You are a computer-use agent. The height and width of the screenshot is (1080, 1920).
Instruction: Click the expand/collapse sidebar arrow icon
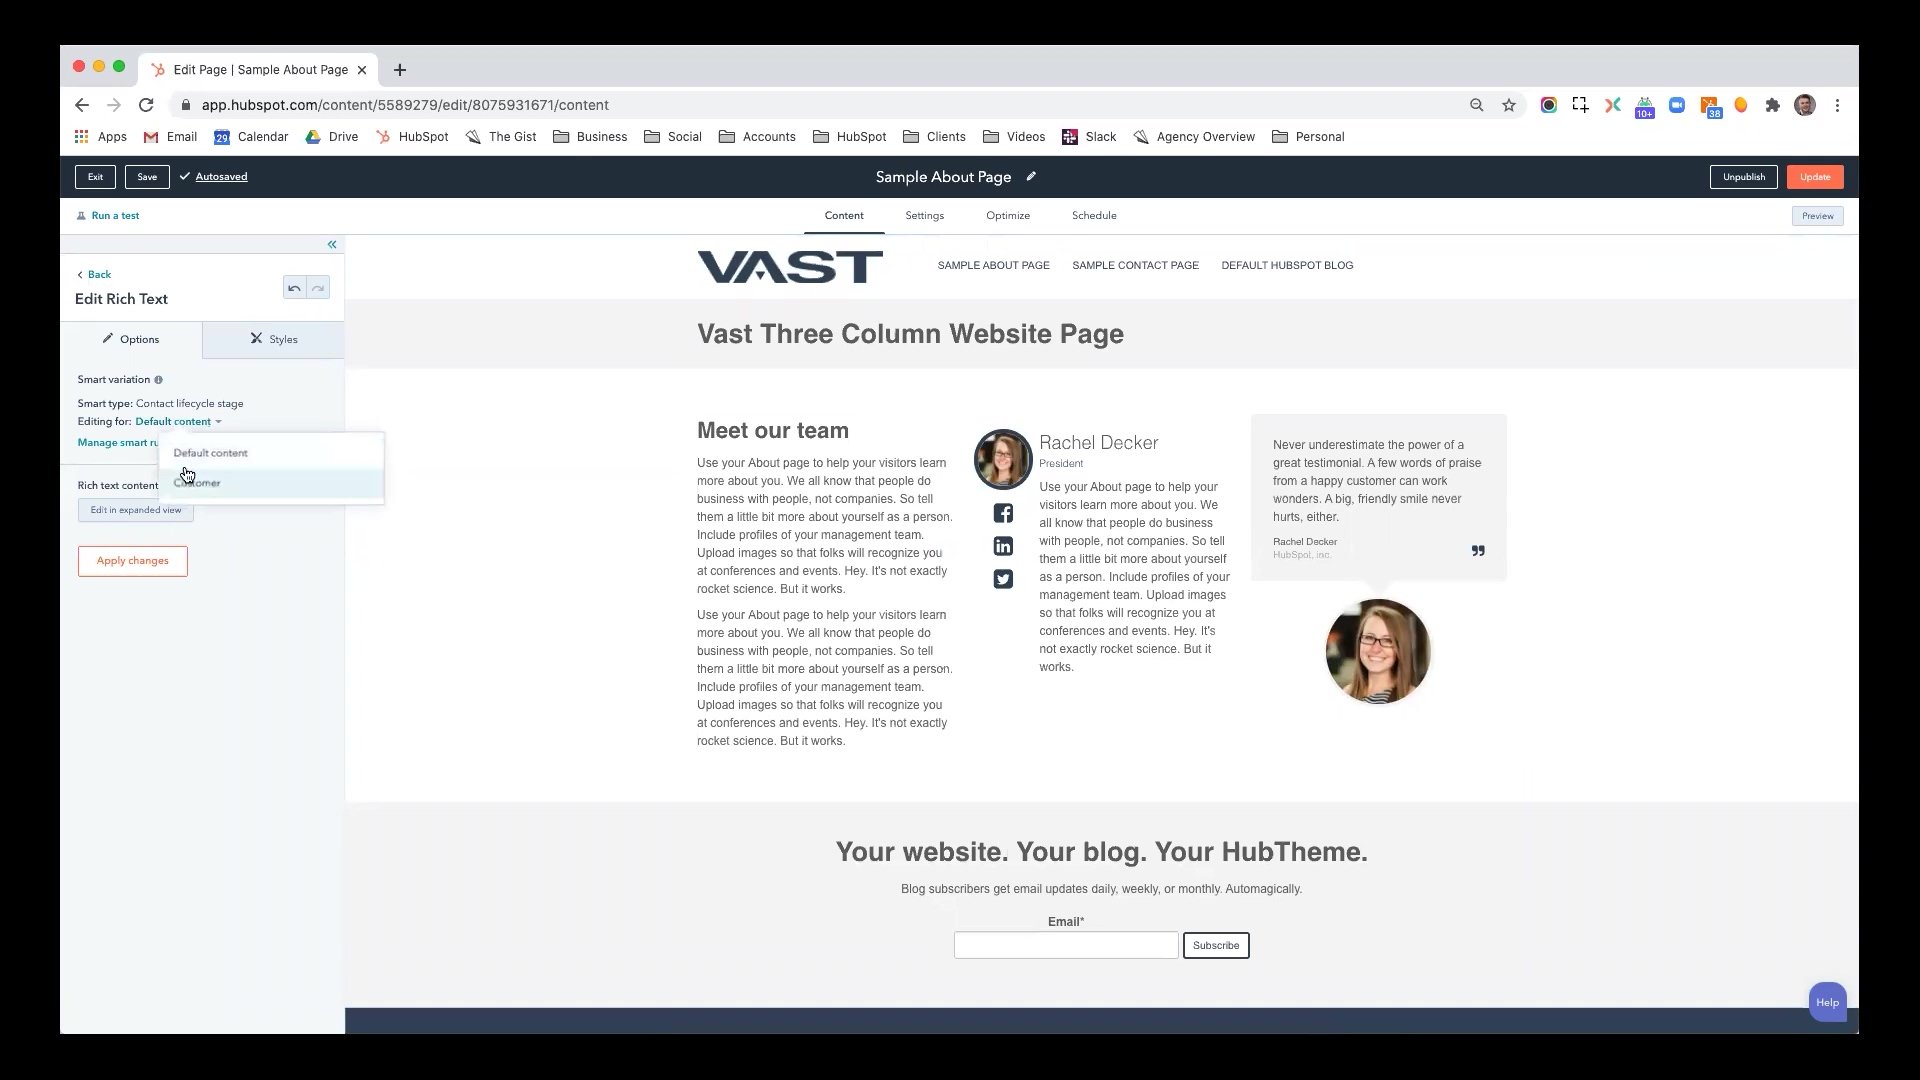pyautogui.click(x=331, y=241)
